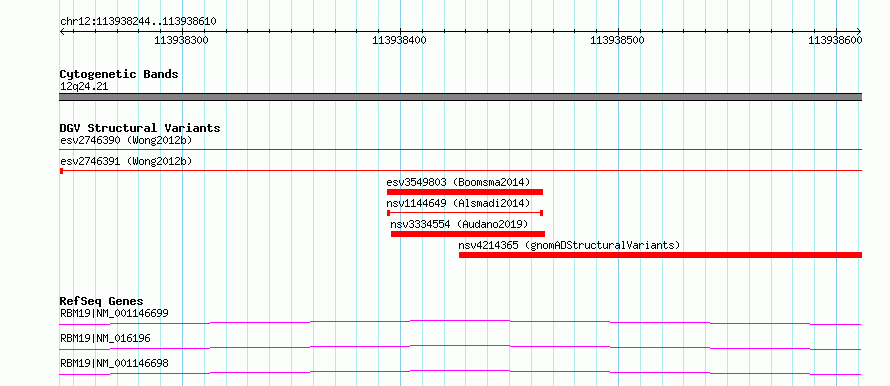Collapse the RefSeq Genes track header
Screen dimensions: 890x386
pyautogui.click(x=102, y=301)
